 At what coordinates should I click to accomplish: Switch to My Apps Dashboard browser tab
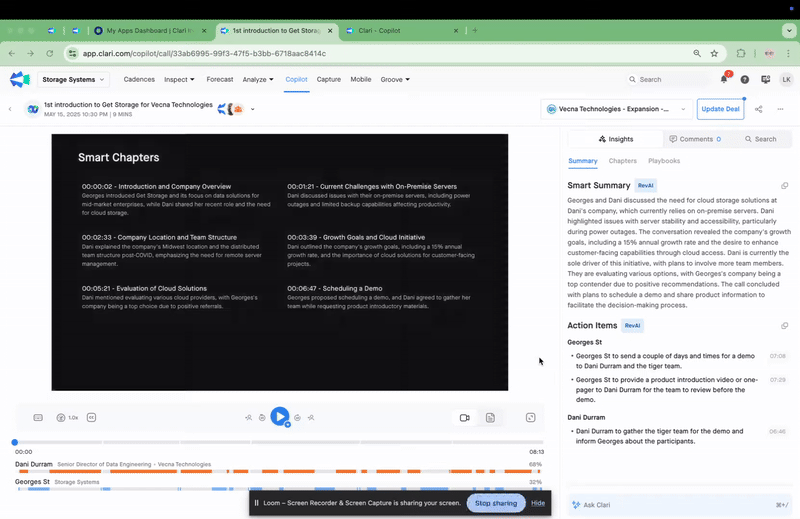click(x=151, y=31)
